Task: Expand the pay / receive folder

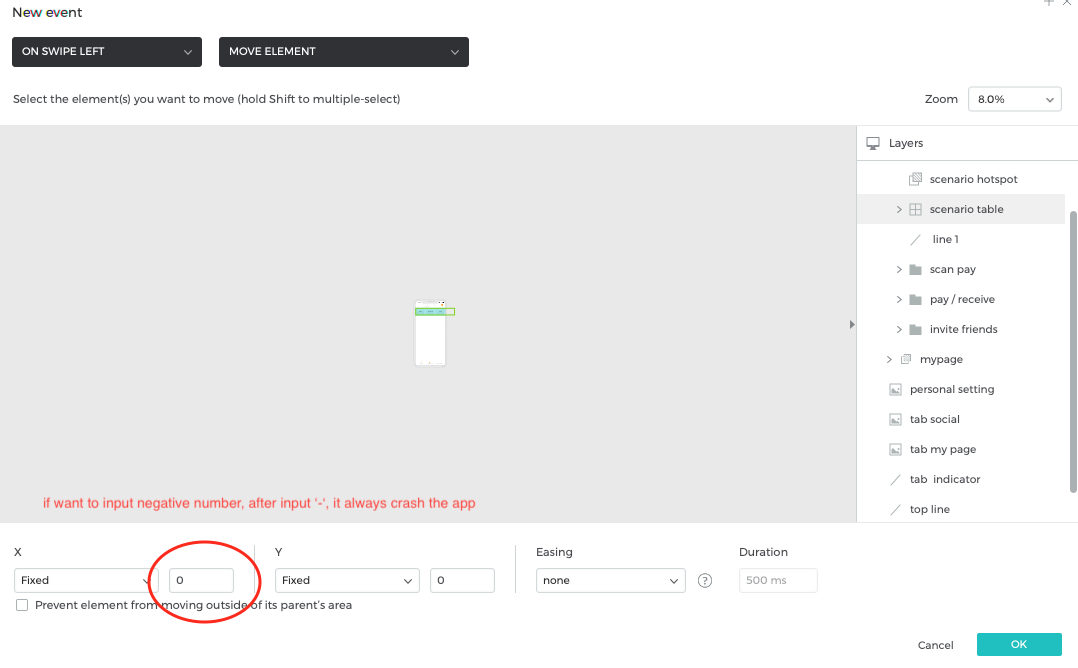Action: click(899, 299)
